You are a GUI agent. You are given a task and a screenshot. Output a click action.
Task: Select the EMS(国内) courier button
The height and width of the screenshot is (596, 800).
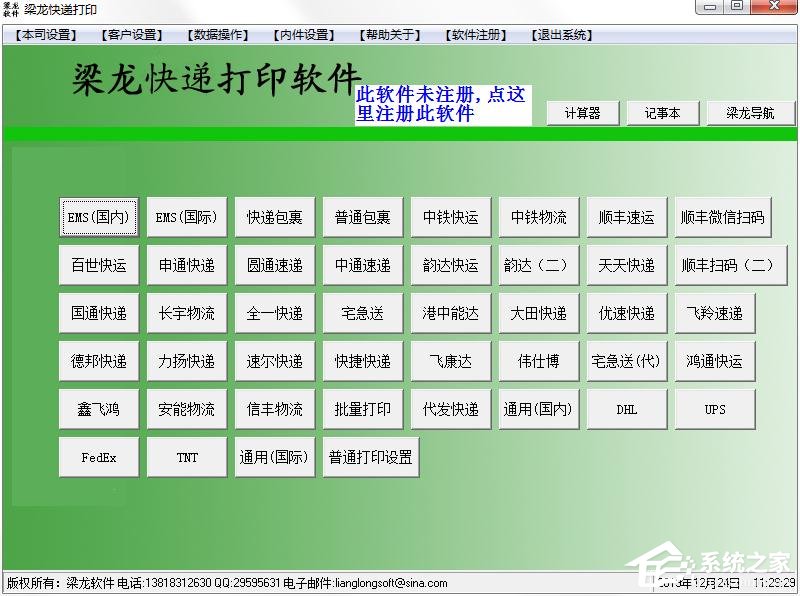98,217
